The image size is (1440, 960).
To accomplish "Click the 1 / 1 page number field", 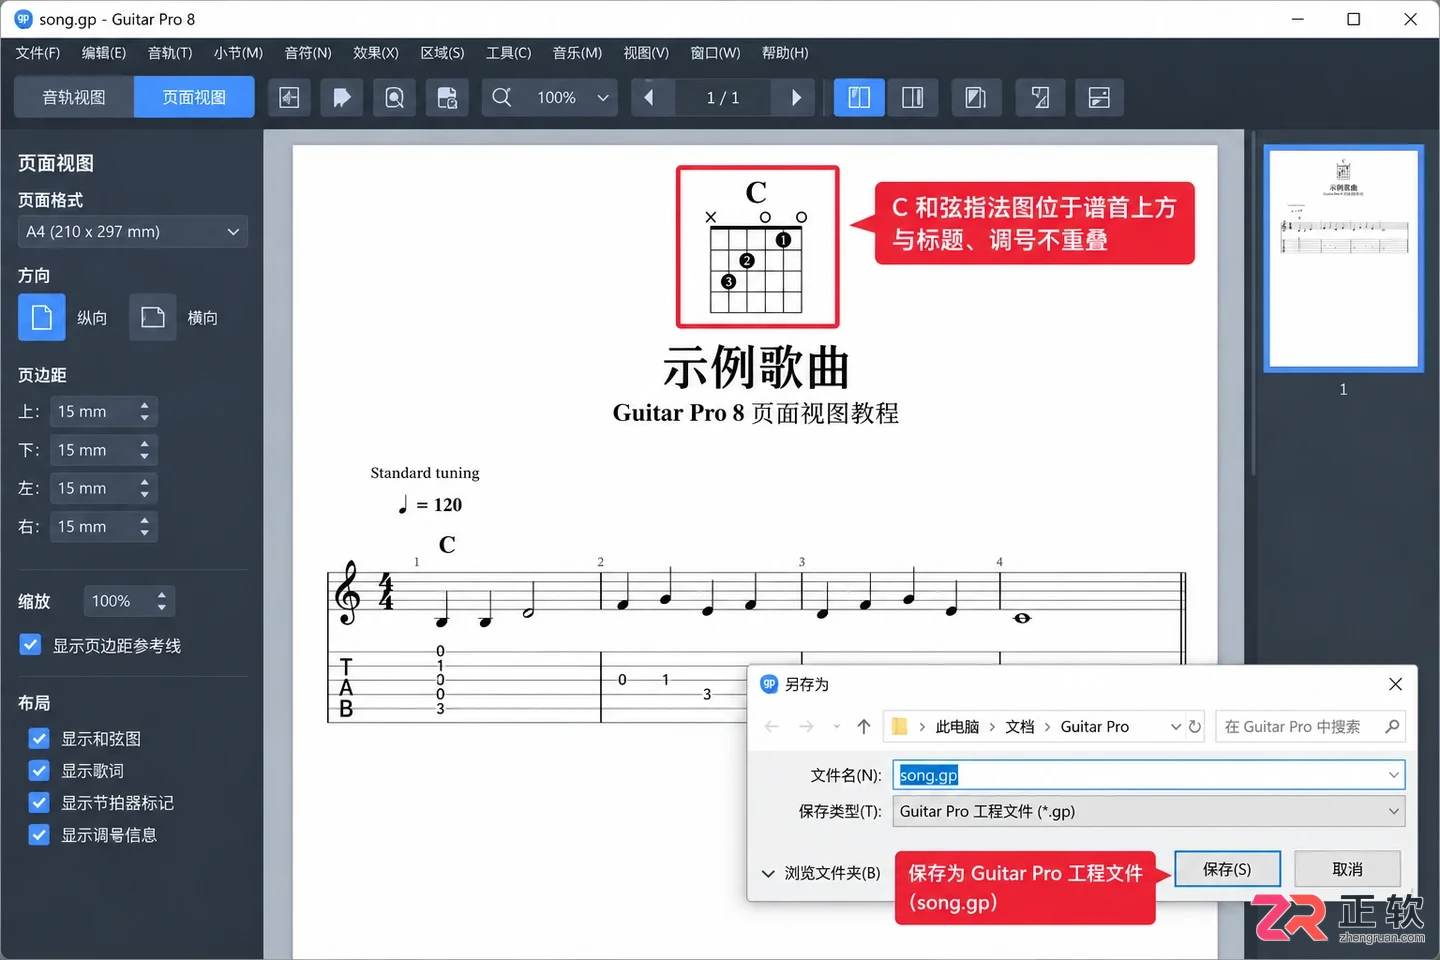I will coord(722,97).
